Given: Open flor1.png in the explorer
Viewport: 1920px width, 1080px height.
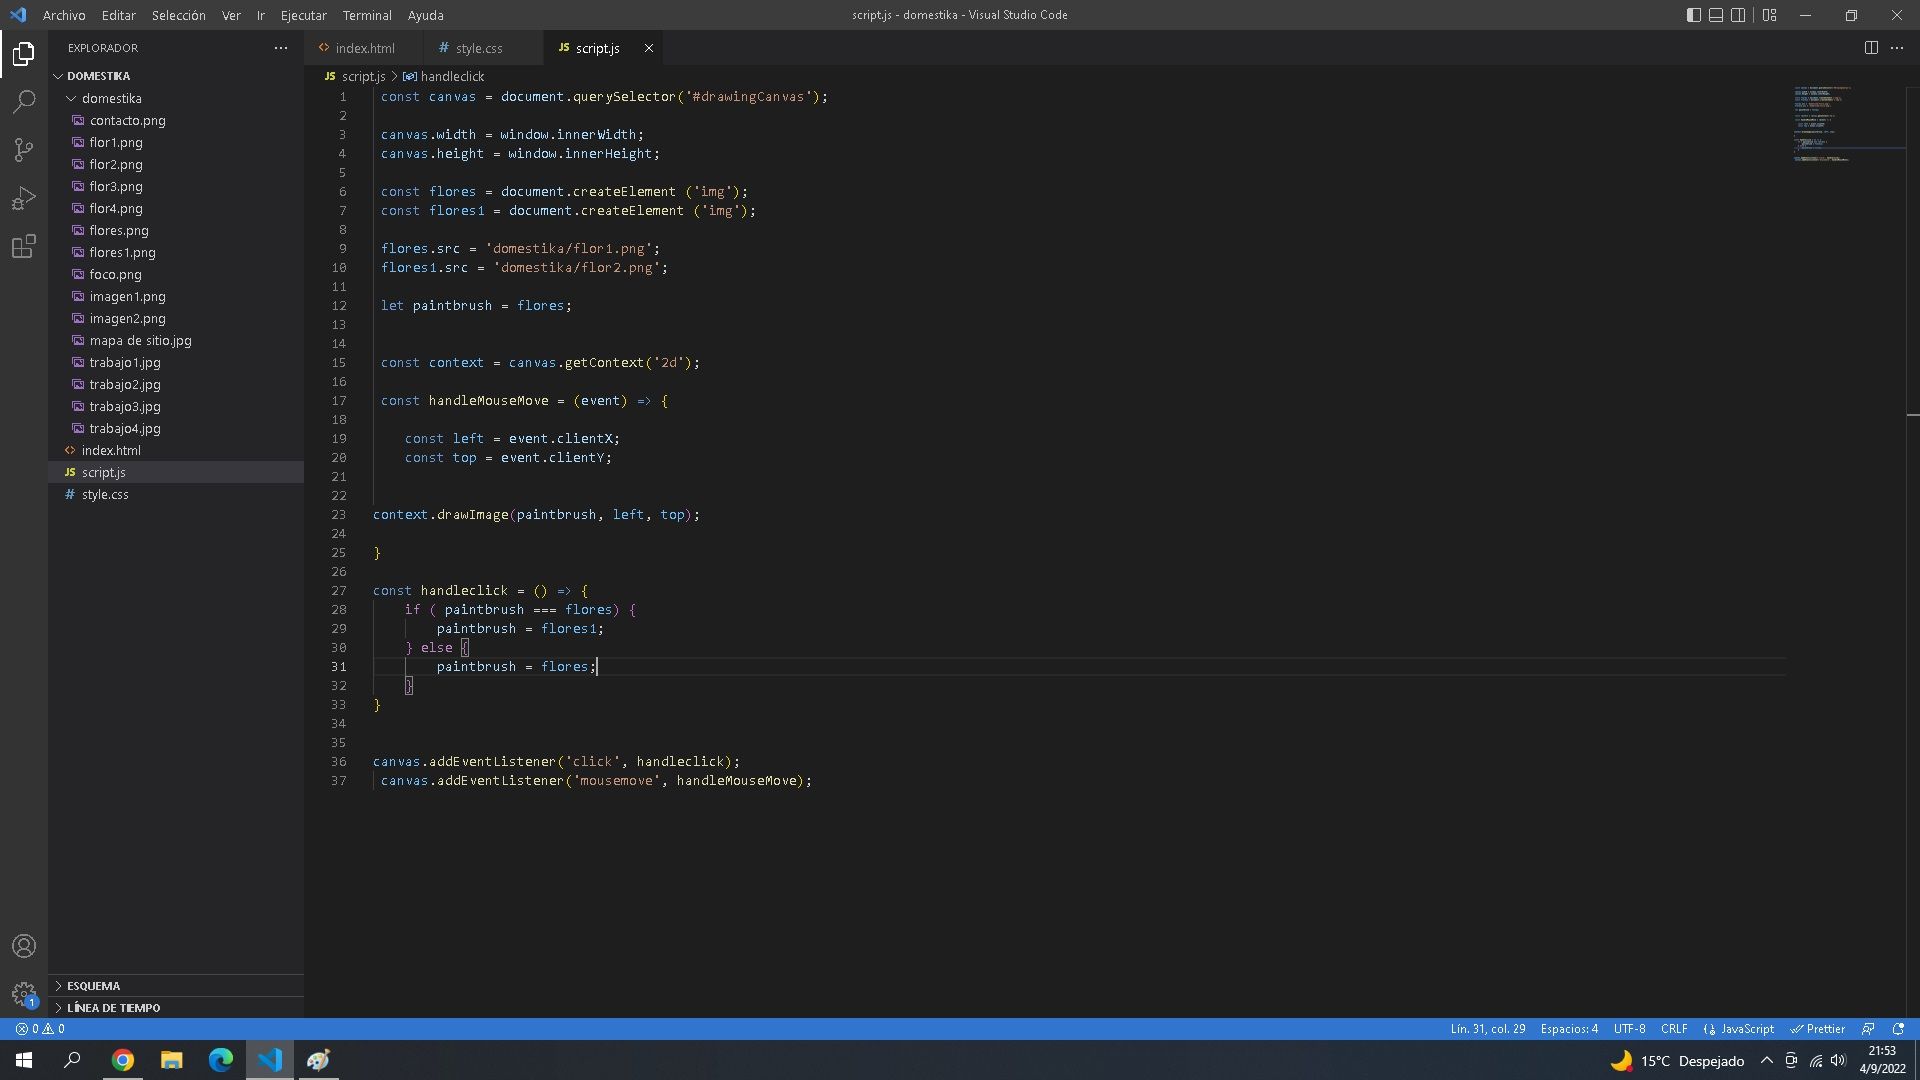Looking at the screenshot, I should pyautogui.click(x=116, y=142).
